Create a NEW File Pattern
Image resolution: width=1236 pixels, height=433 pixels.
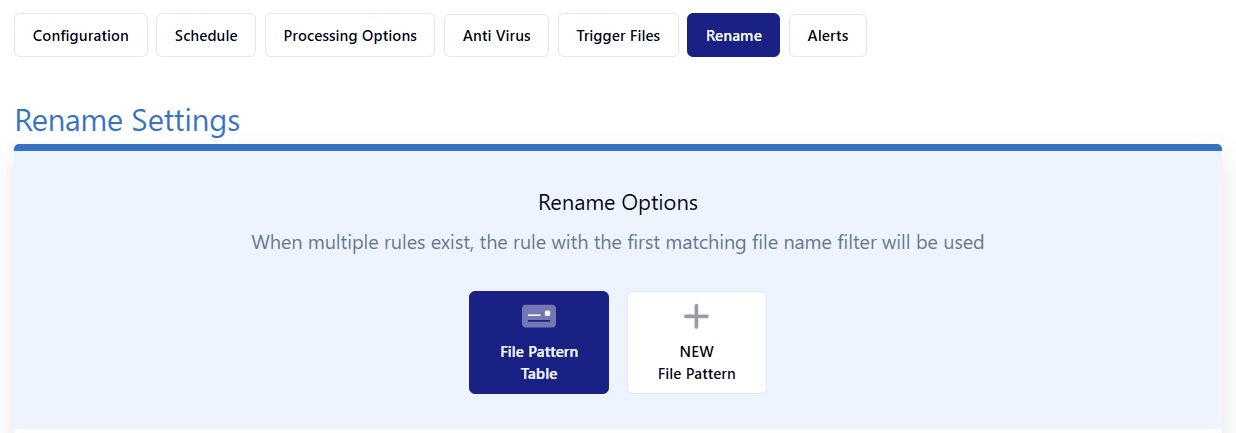click(697, 342)
